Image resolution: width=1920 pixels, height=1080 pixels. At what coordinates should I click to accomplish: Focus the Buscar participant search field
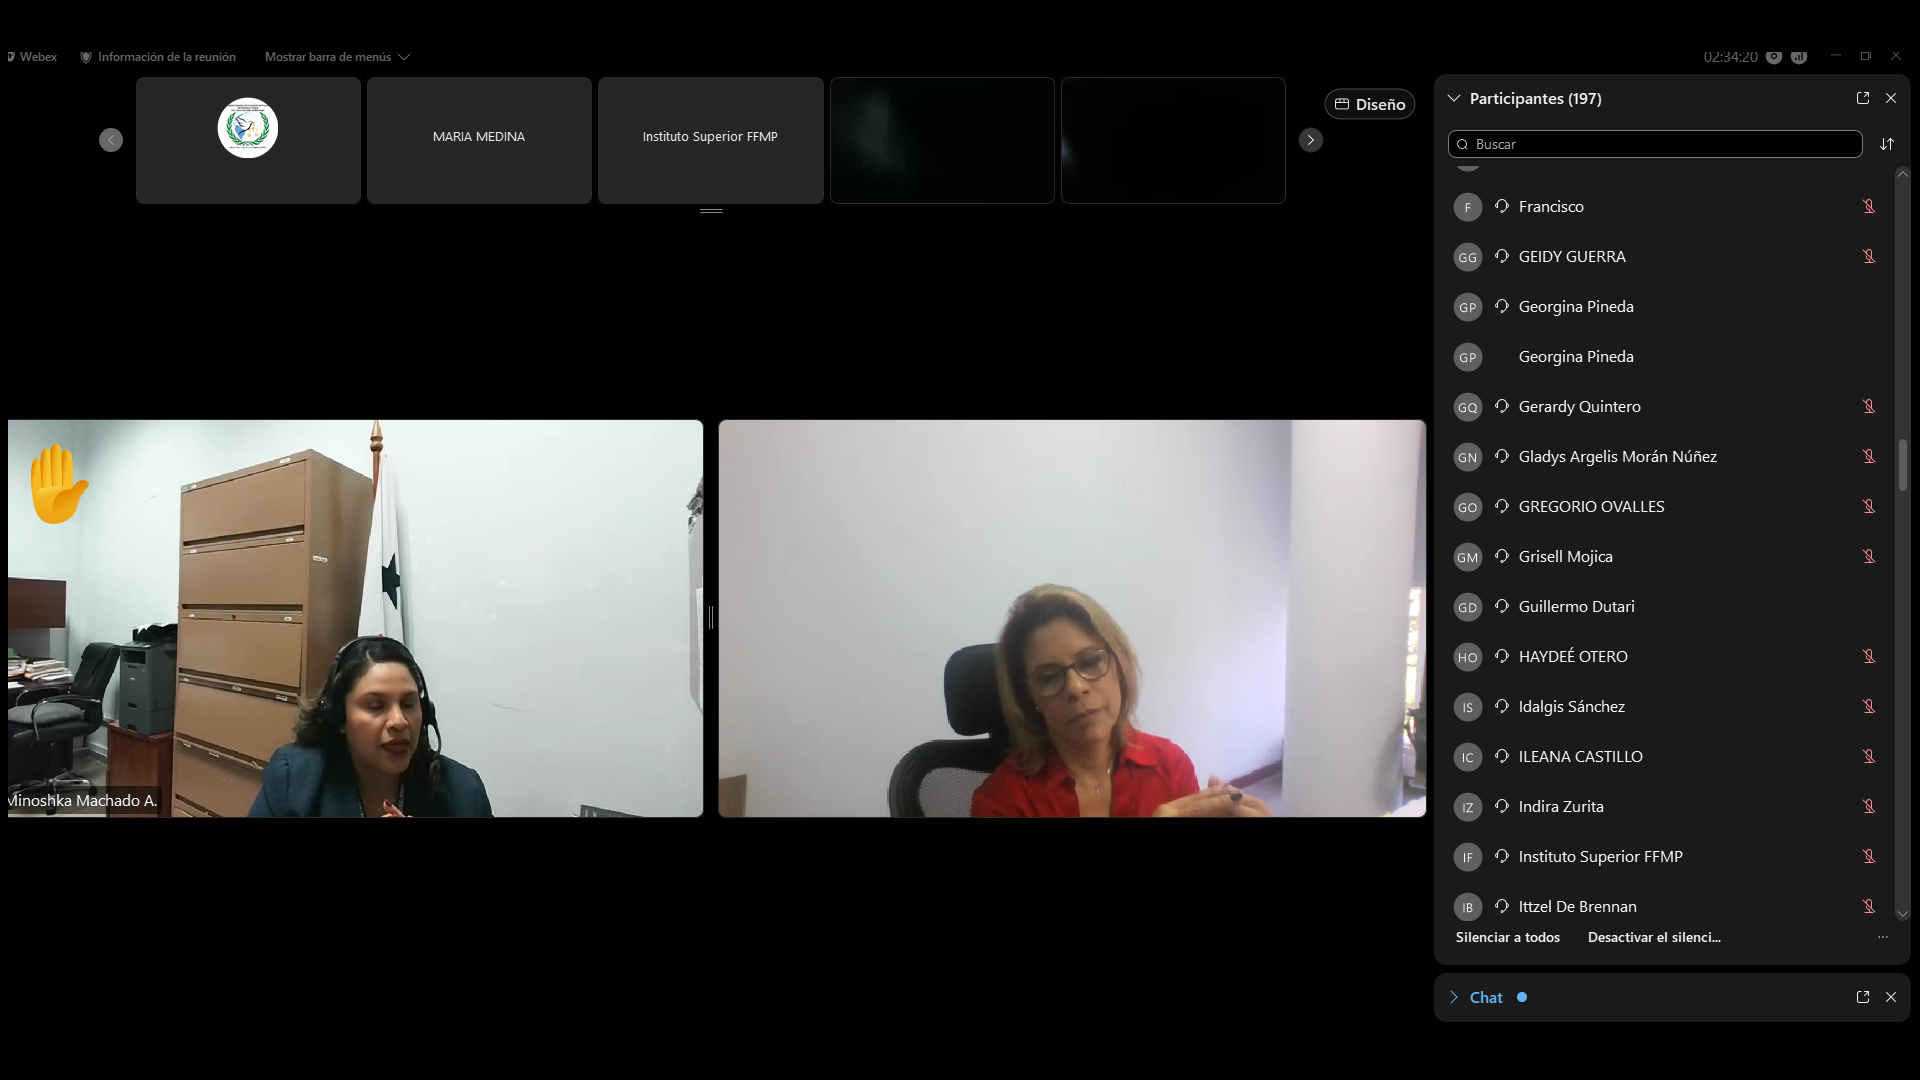click(x=1660, y=144)
